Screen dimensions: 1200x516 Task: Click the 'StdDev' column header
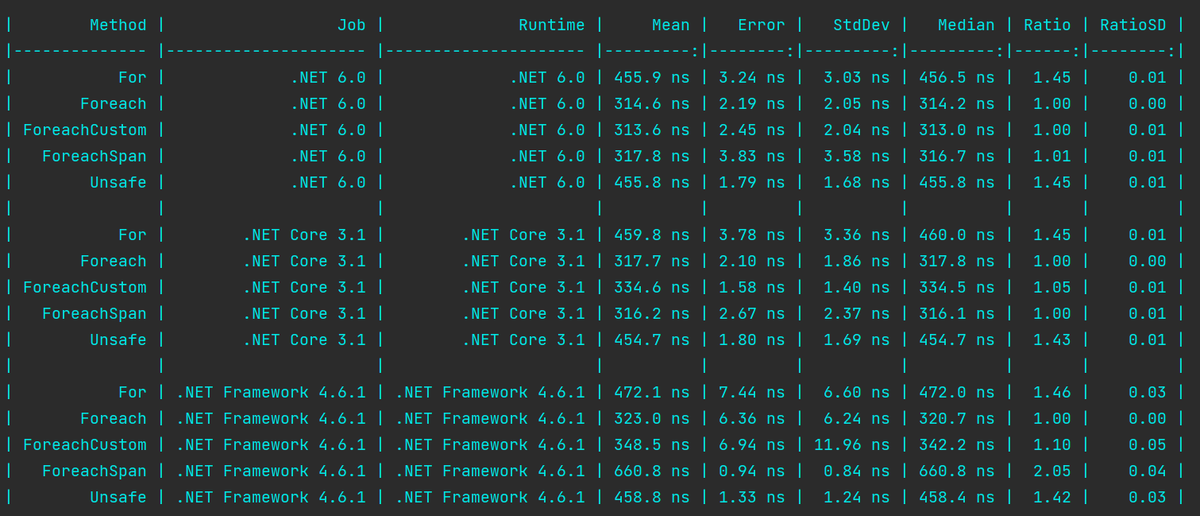click(x=862, y=25)
